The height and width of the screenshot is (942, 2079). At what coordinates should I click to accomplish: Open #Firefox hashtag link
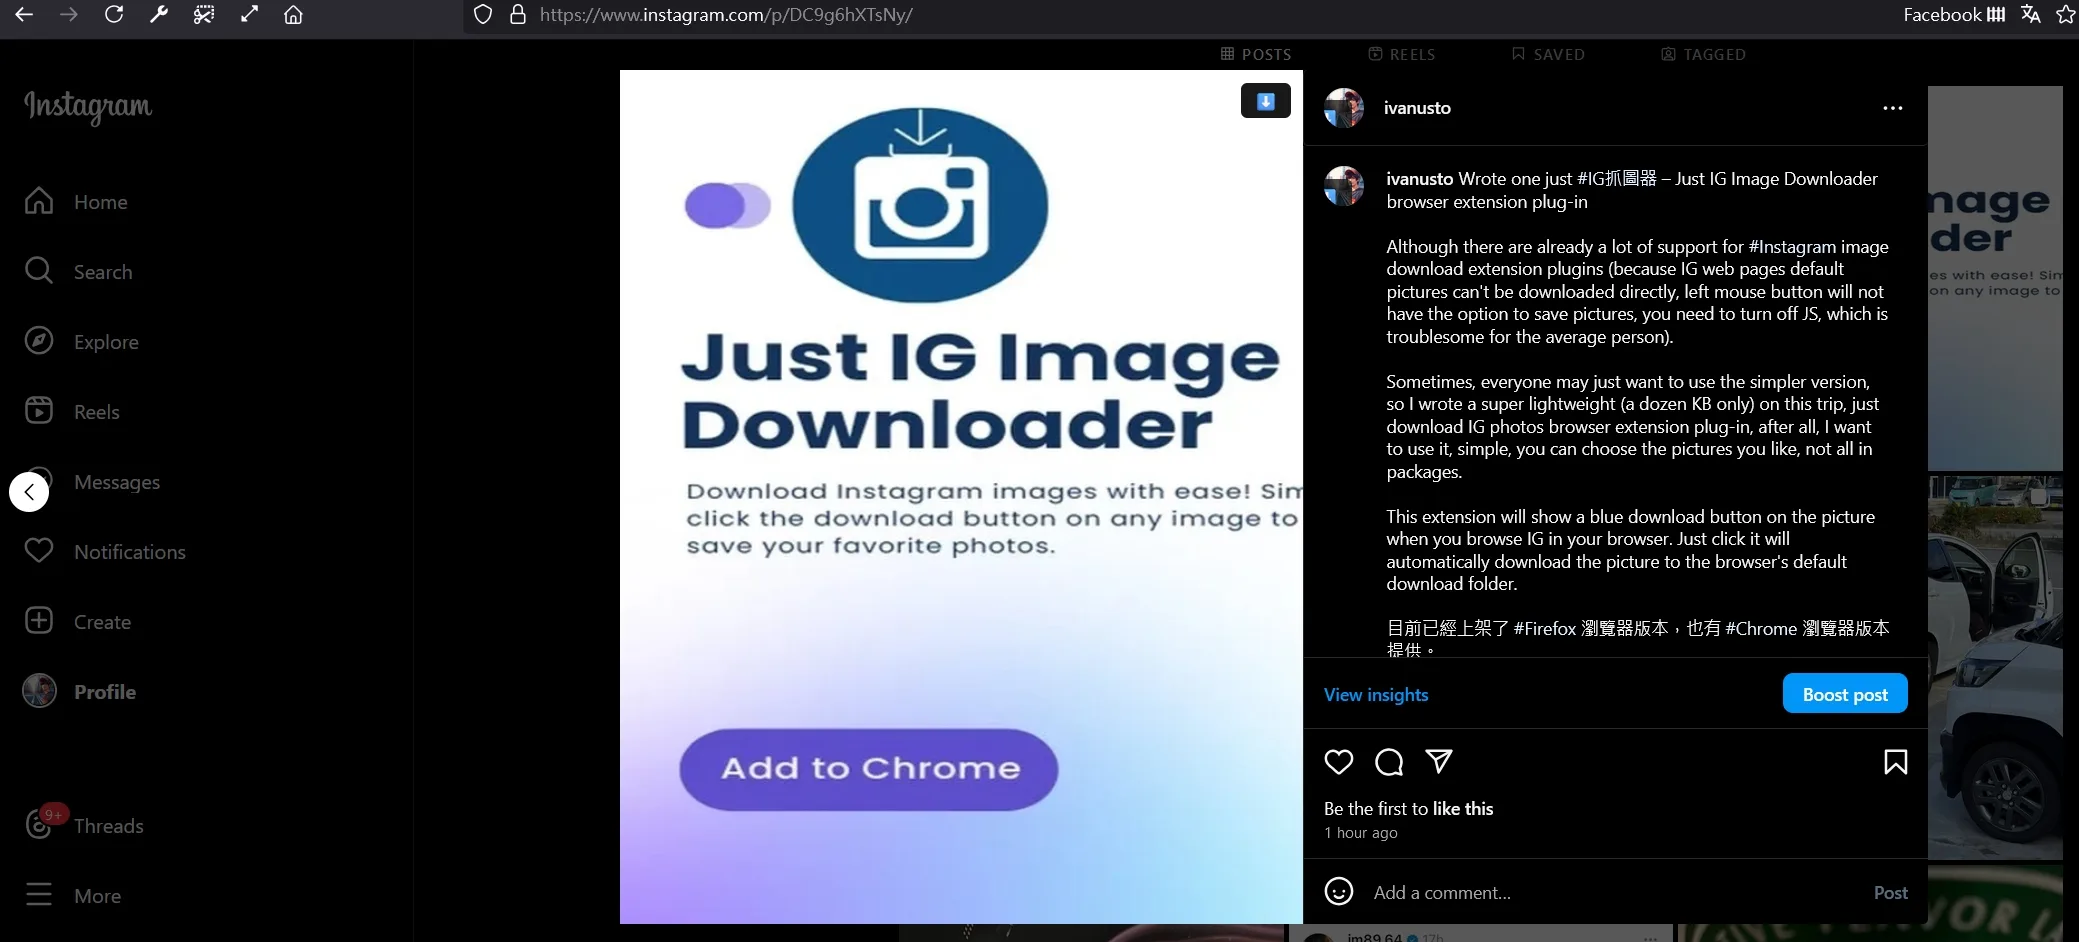(1544, 628)
